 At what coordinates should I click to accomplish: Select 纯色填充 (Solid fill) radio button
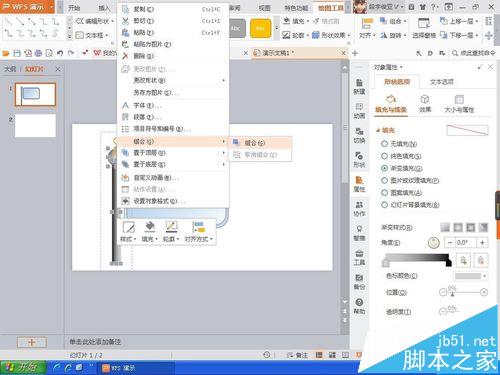click(x=384, y=156)
